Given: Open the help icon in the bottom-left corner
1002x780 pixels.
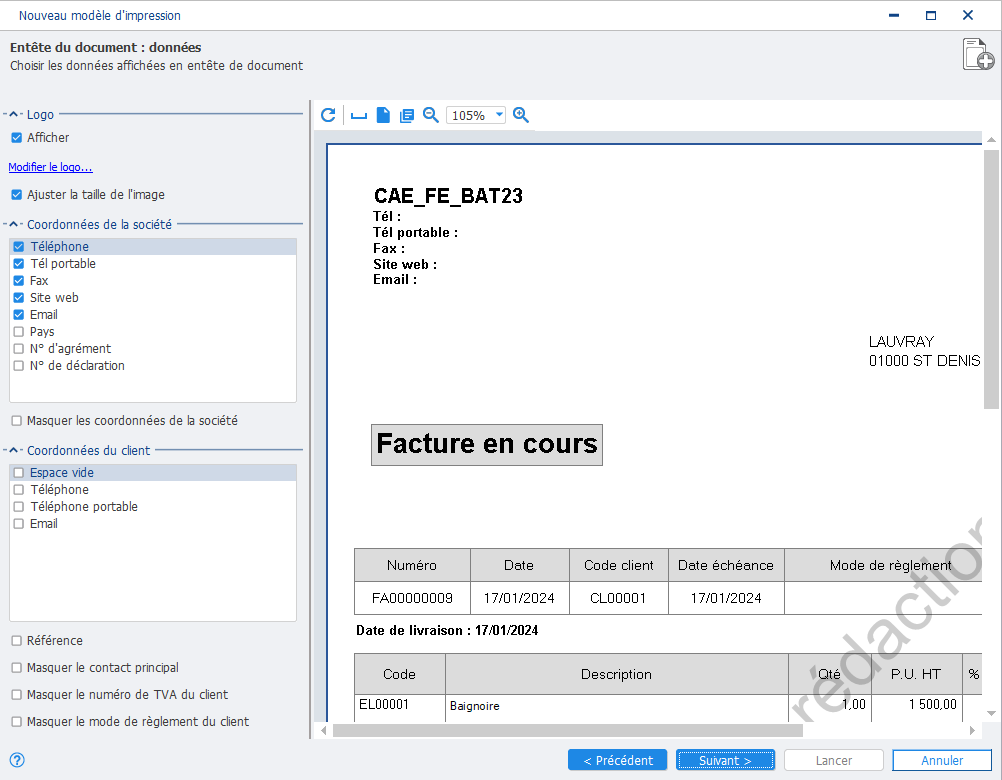Looking at the screenshot, I should coord(17,760).
